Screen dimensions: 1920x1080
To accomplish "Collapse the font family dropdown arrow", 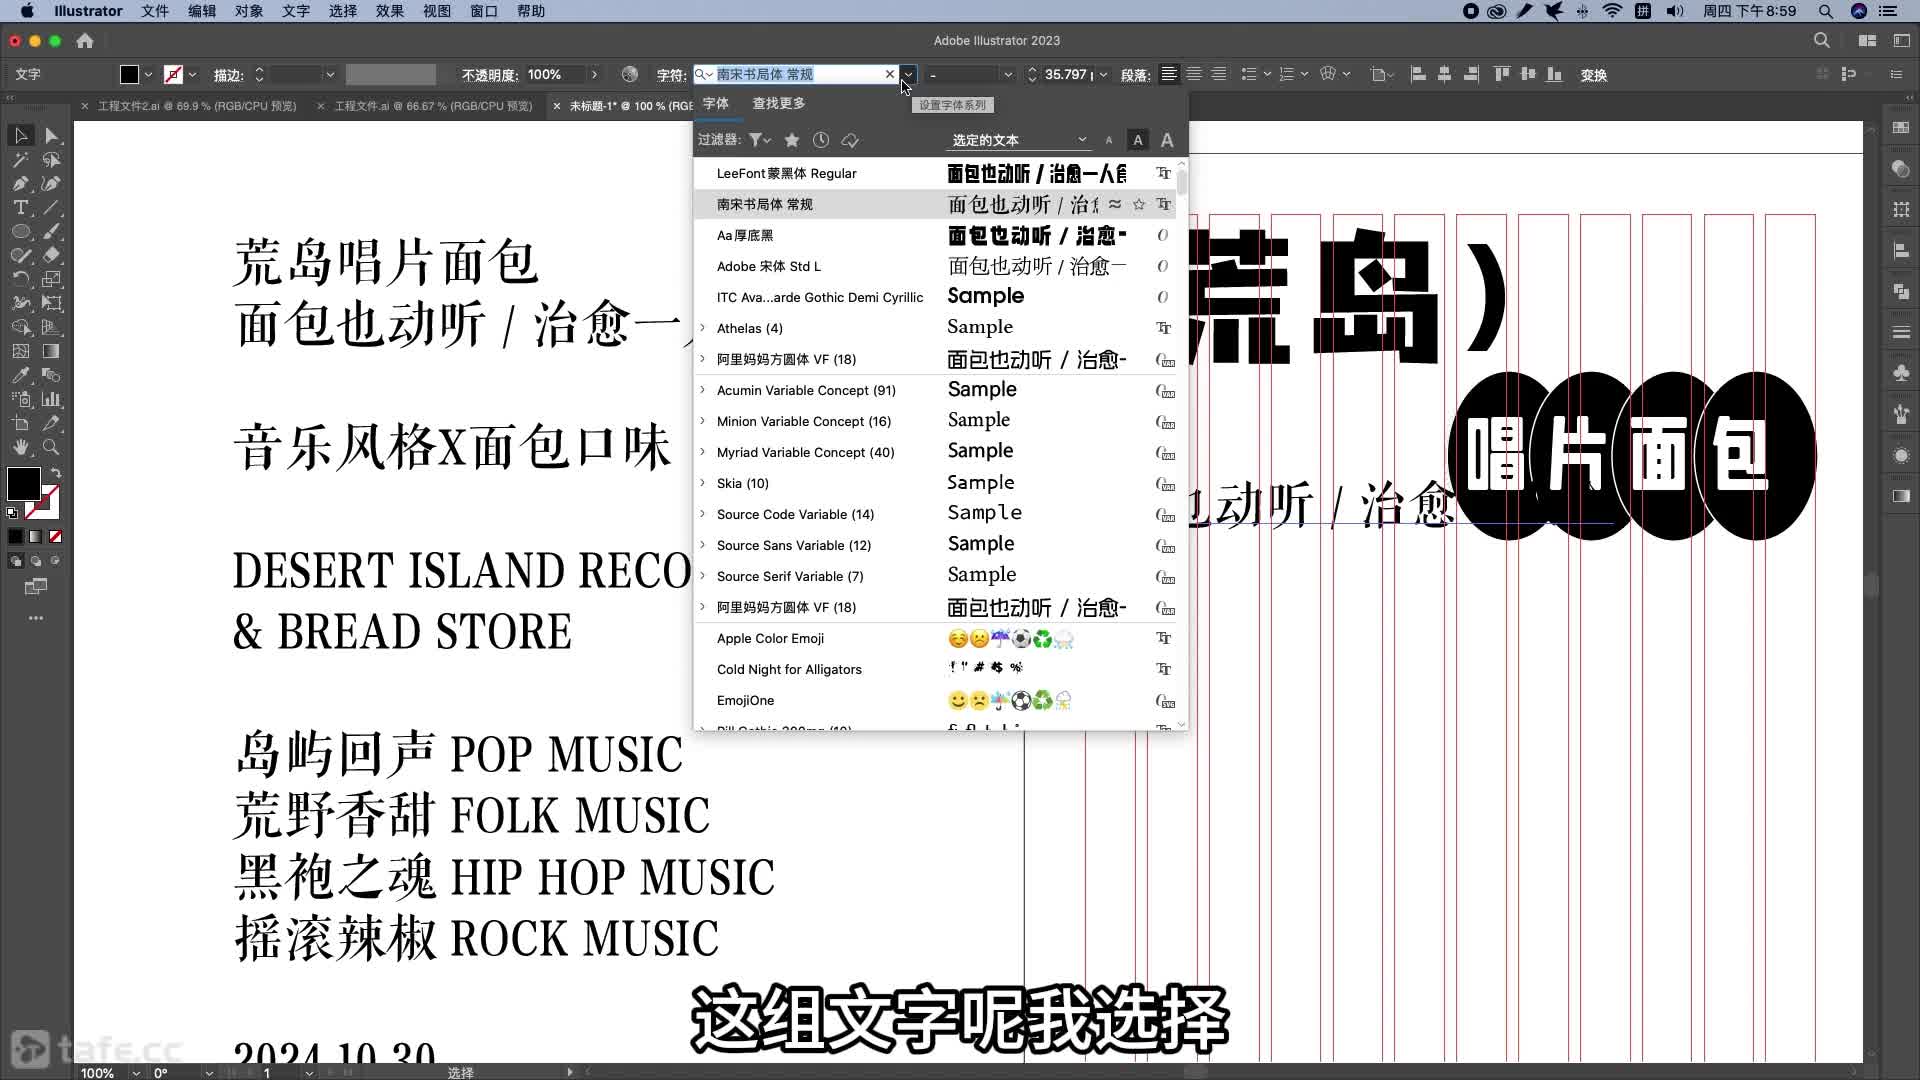I will (x=908, y=74).
